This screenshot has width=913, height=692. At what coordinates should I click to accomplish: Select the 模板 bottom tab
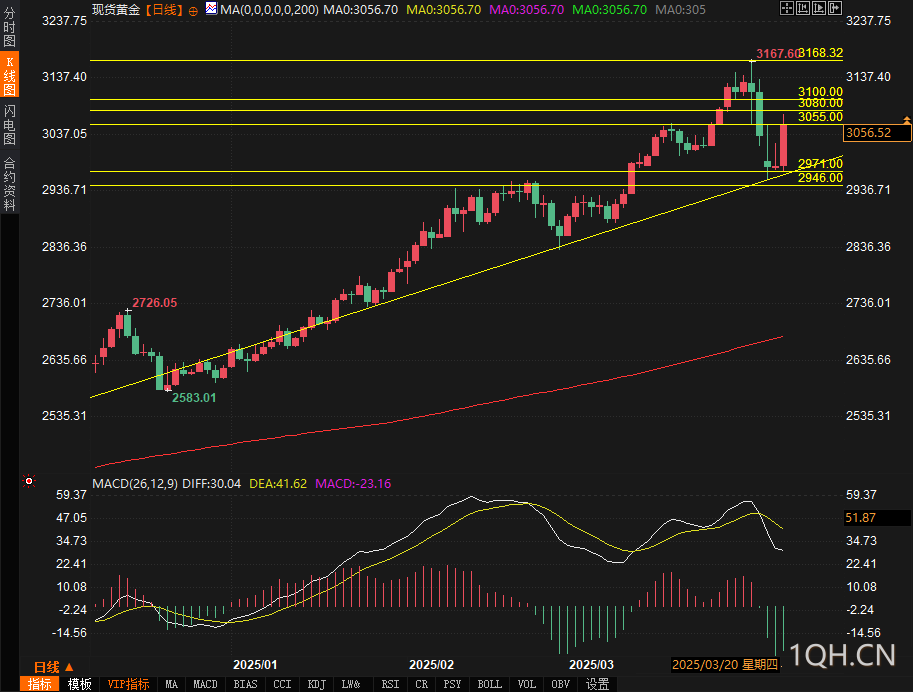coord(80,684)
